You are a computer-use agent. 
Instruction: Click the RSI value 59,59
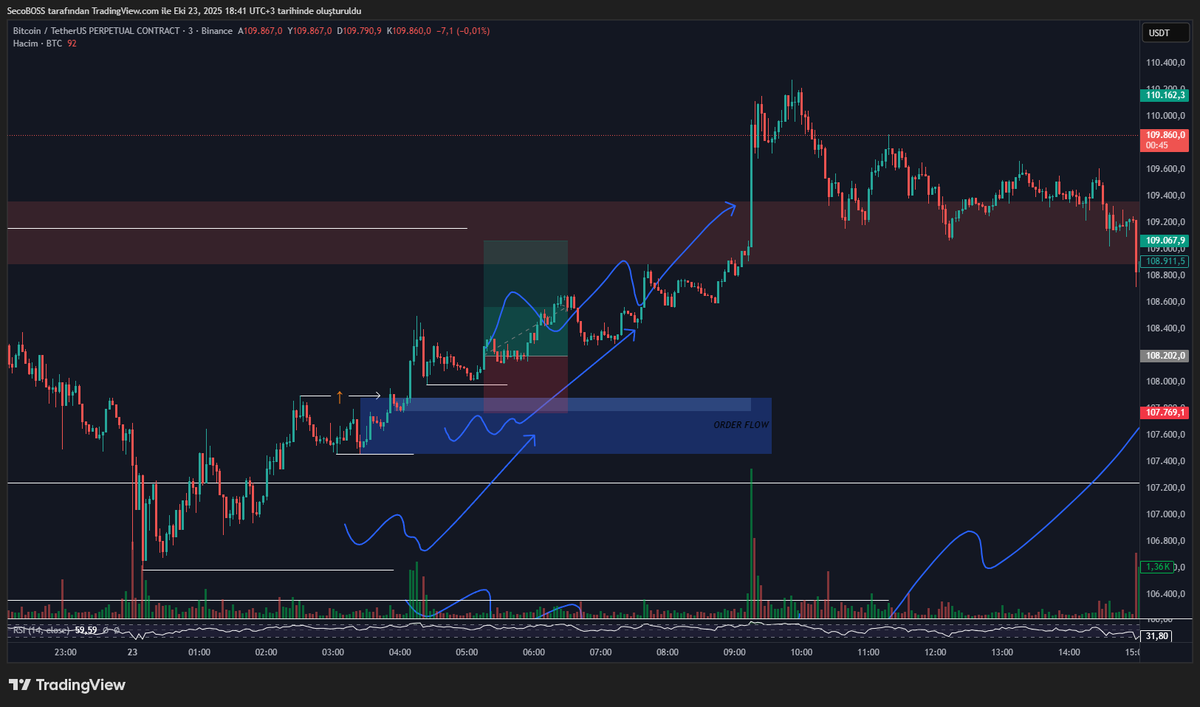[x=86, y=630]
